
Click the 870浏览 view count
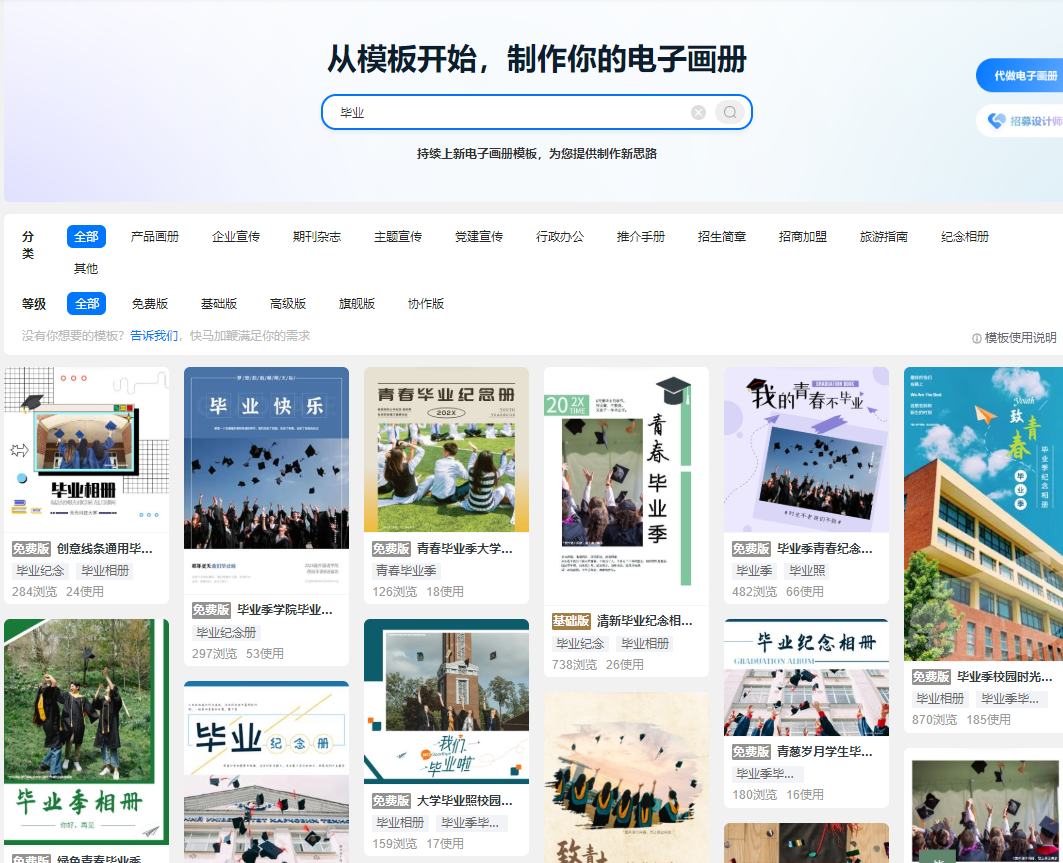[x=934, y=720]
